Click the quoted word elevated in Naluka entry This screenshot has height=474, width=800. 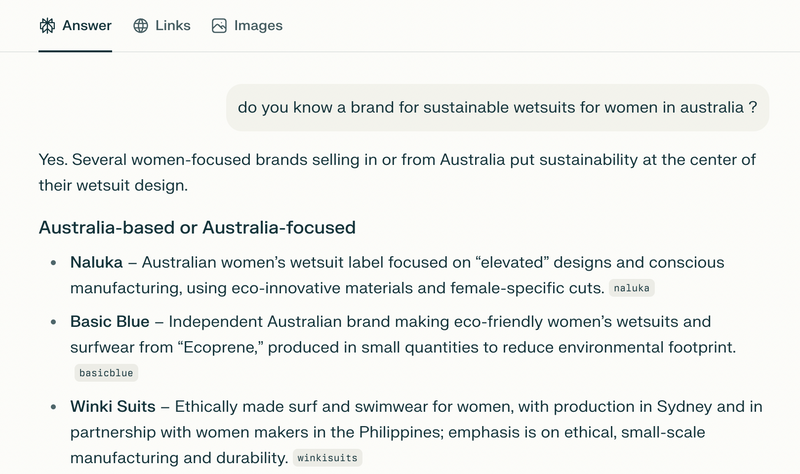(x=512, y=262)
